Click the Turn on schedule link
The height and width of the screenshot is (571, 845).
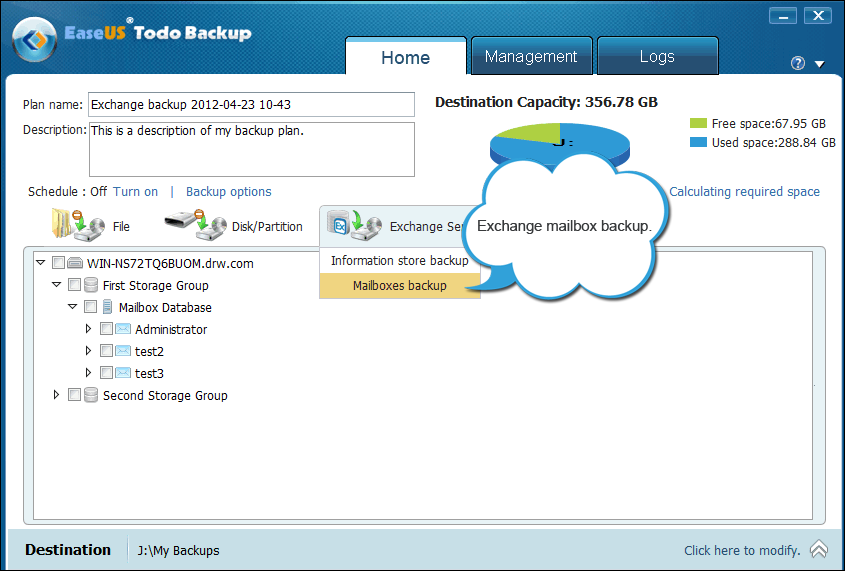coord(135,192)
